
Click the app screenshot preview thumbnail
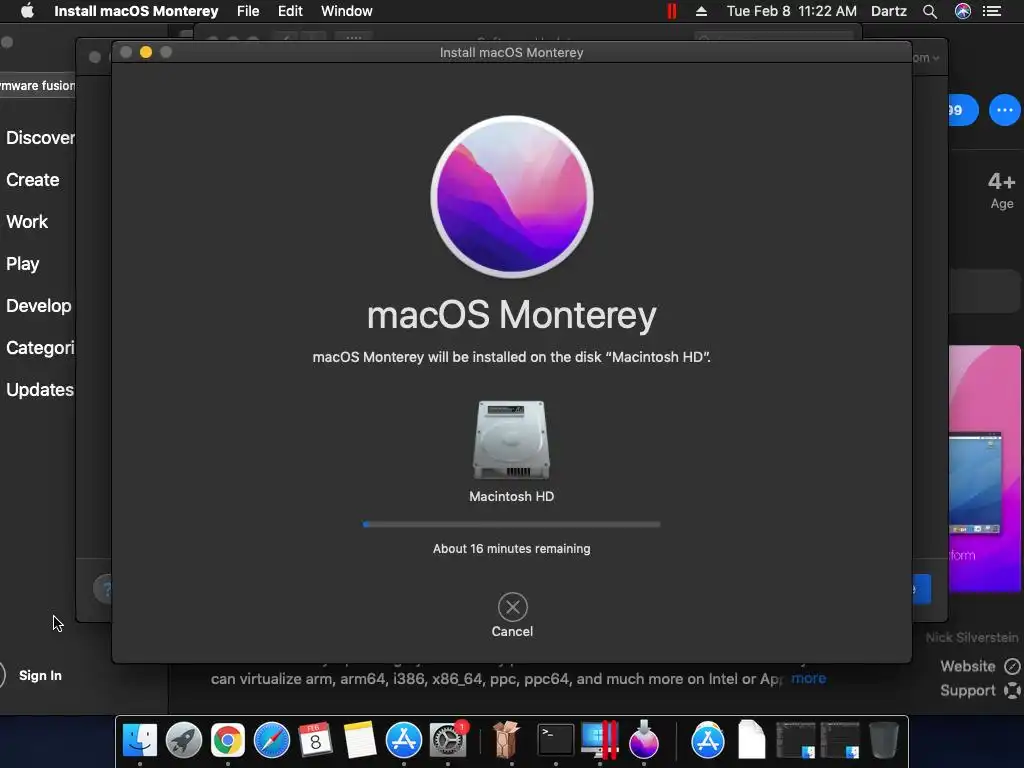[x=984, y=468]
